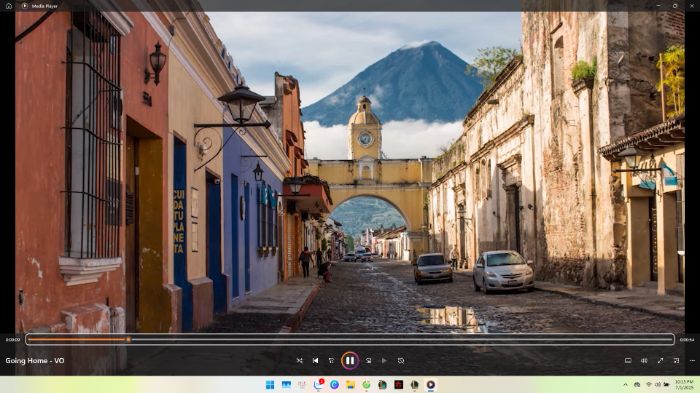The image size is (700, 393).
Task: Open the Windows Start menu
Action: (x=270, y=385)
